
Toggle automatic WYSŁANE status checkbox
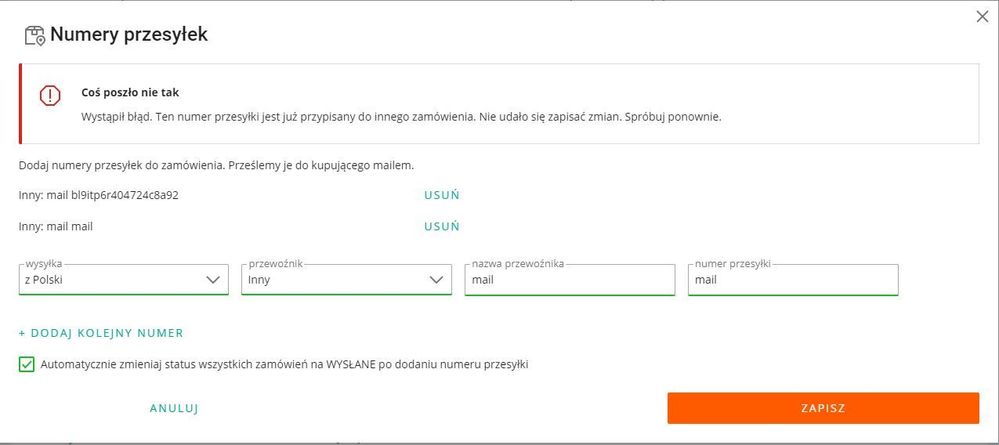[26, 365]
